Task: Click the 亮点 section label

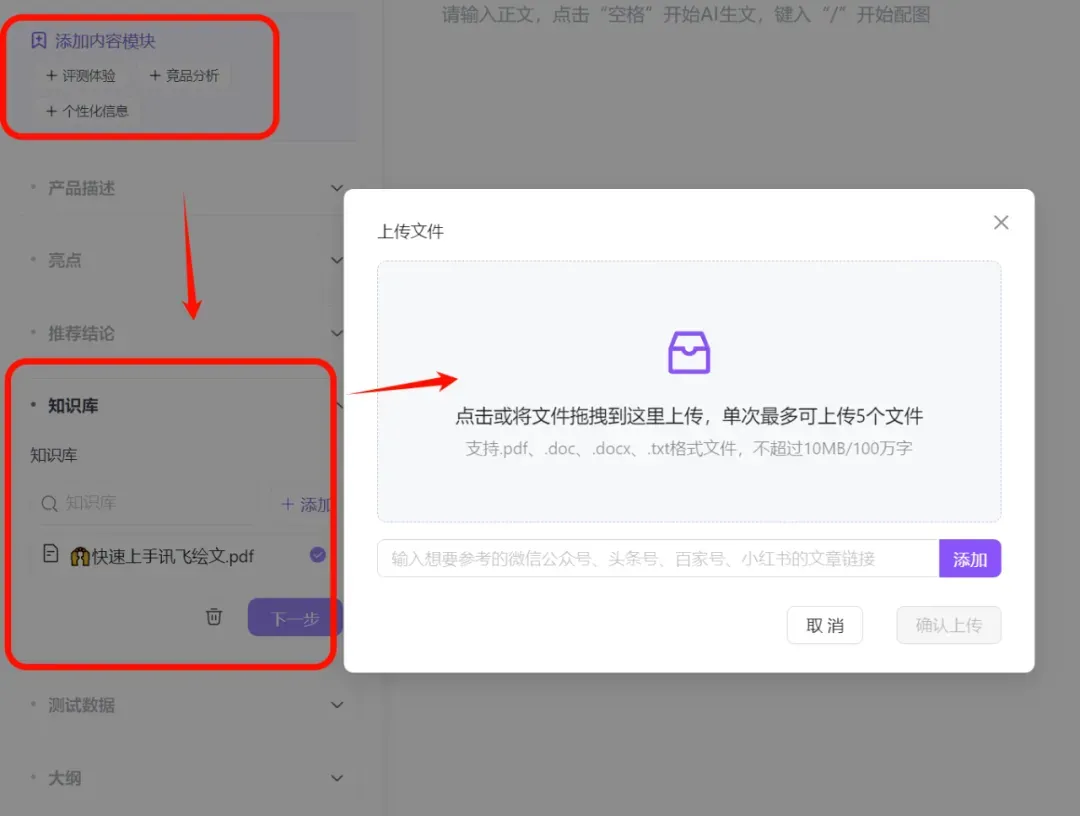Action: coord(65,260)
